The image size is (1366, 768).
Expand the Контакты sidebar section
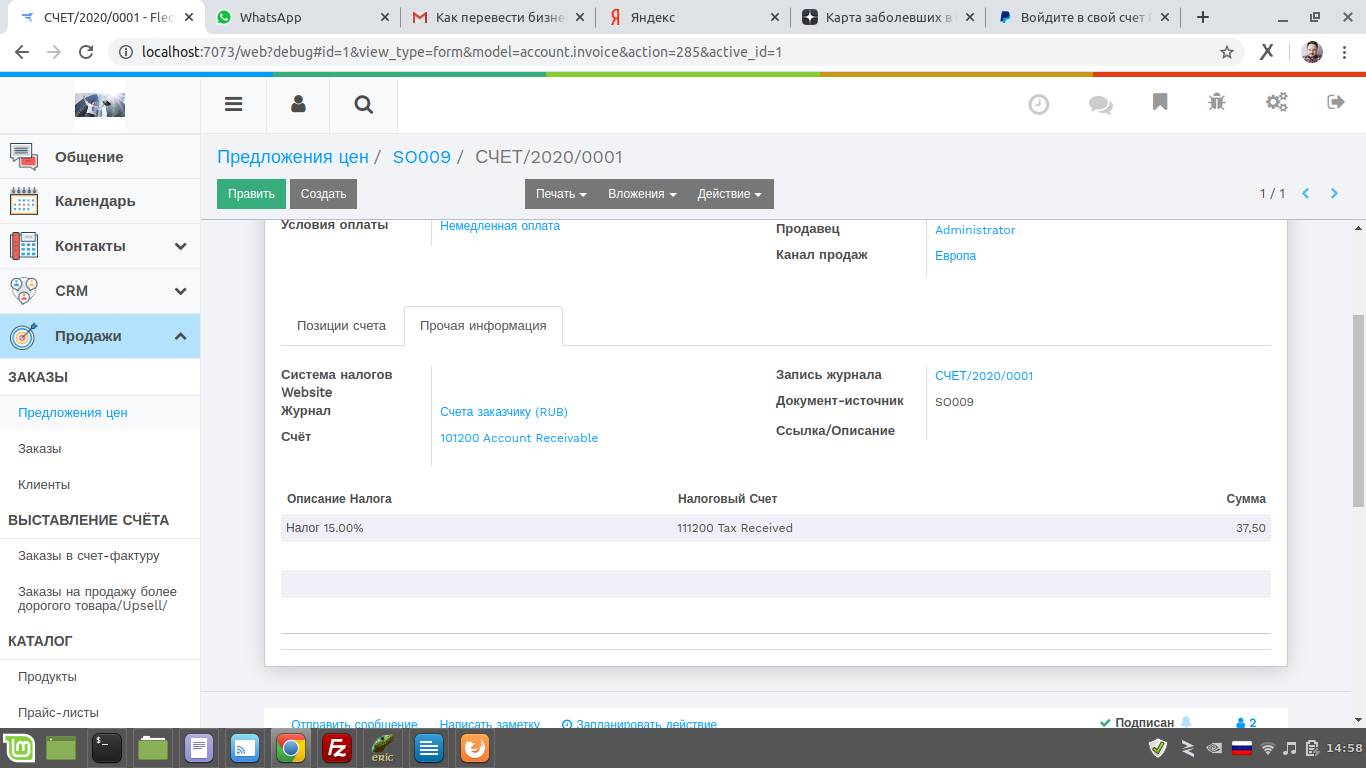click(x=180, y=246)
